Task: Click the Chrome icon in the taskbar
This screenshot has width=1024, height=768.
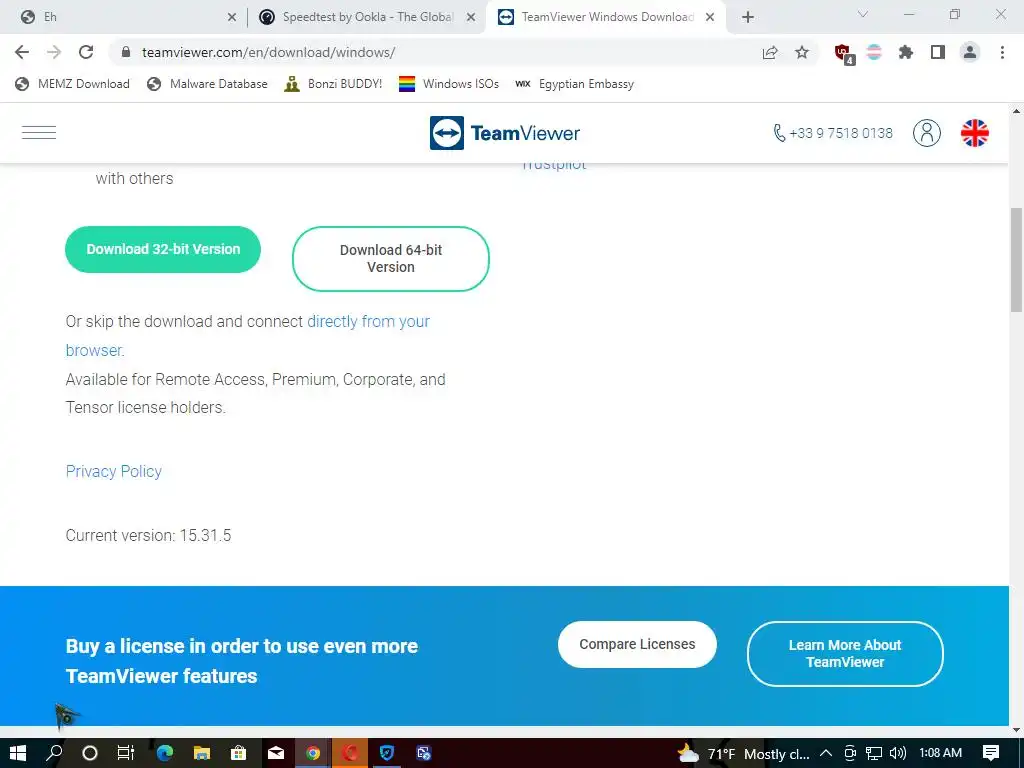Action: coord(313,753)
